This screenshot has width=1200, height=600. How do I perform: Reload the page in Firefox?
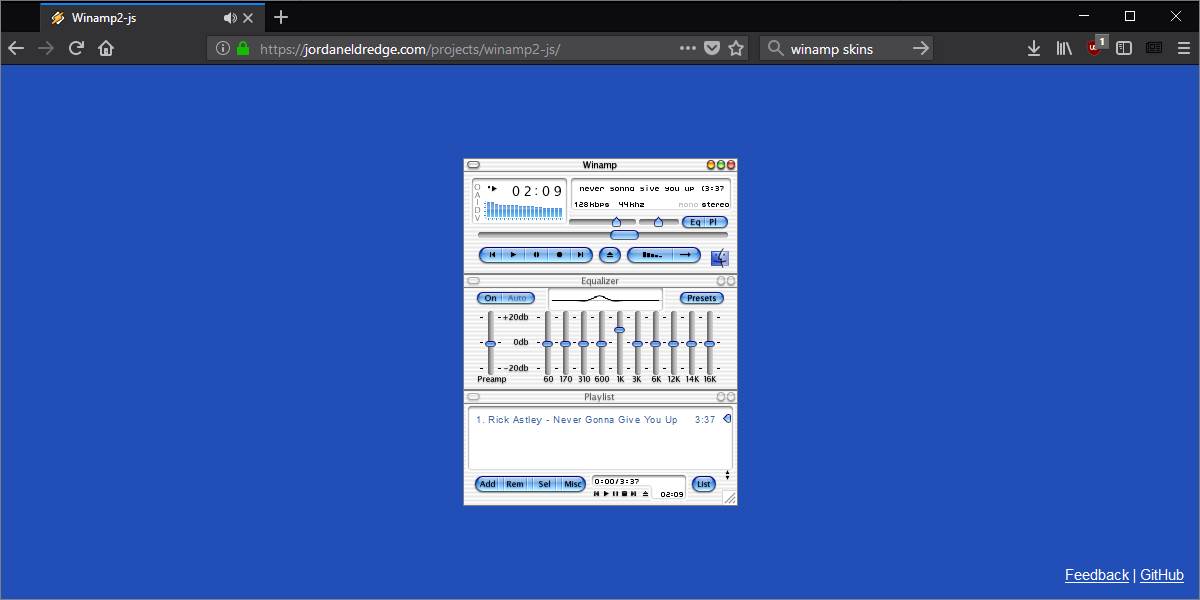[76, 48]
